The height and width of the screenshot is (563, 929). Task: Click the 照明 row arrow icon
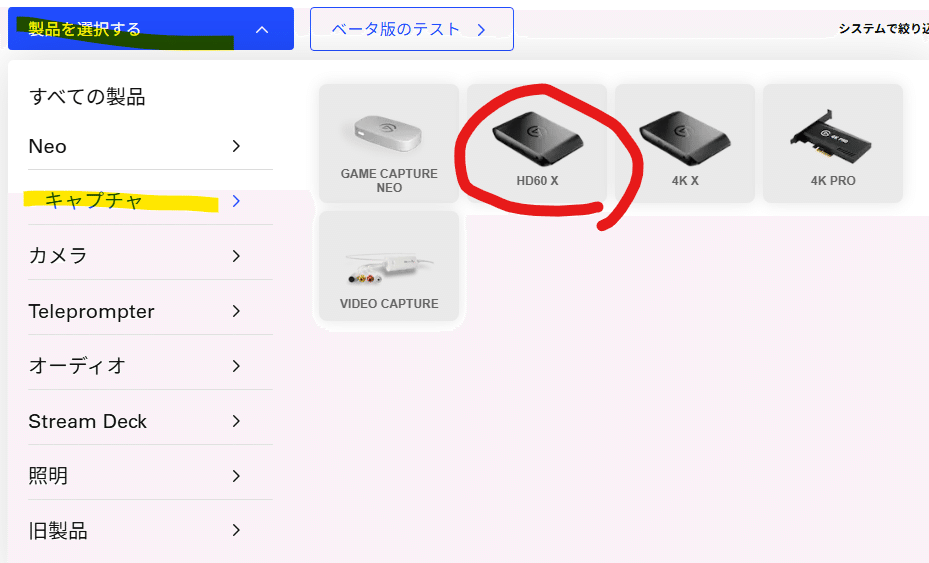click(x=236, y=476)
